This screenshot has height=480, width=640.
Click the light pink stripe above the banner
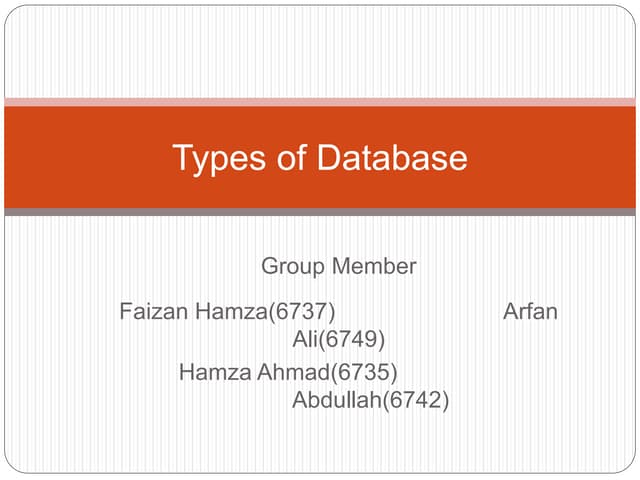320,102
